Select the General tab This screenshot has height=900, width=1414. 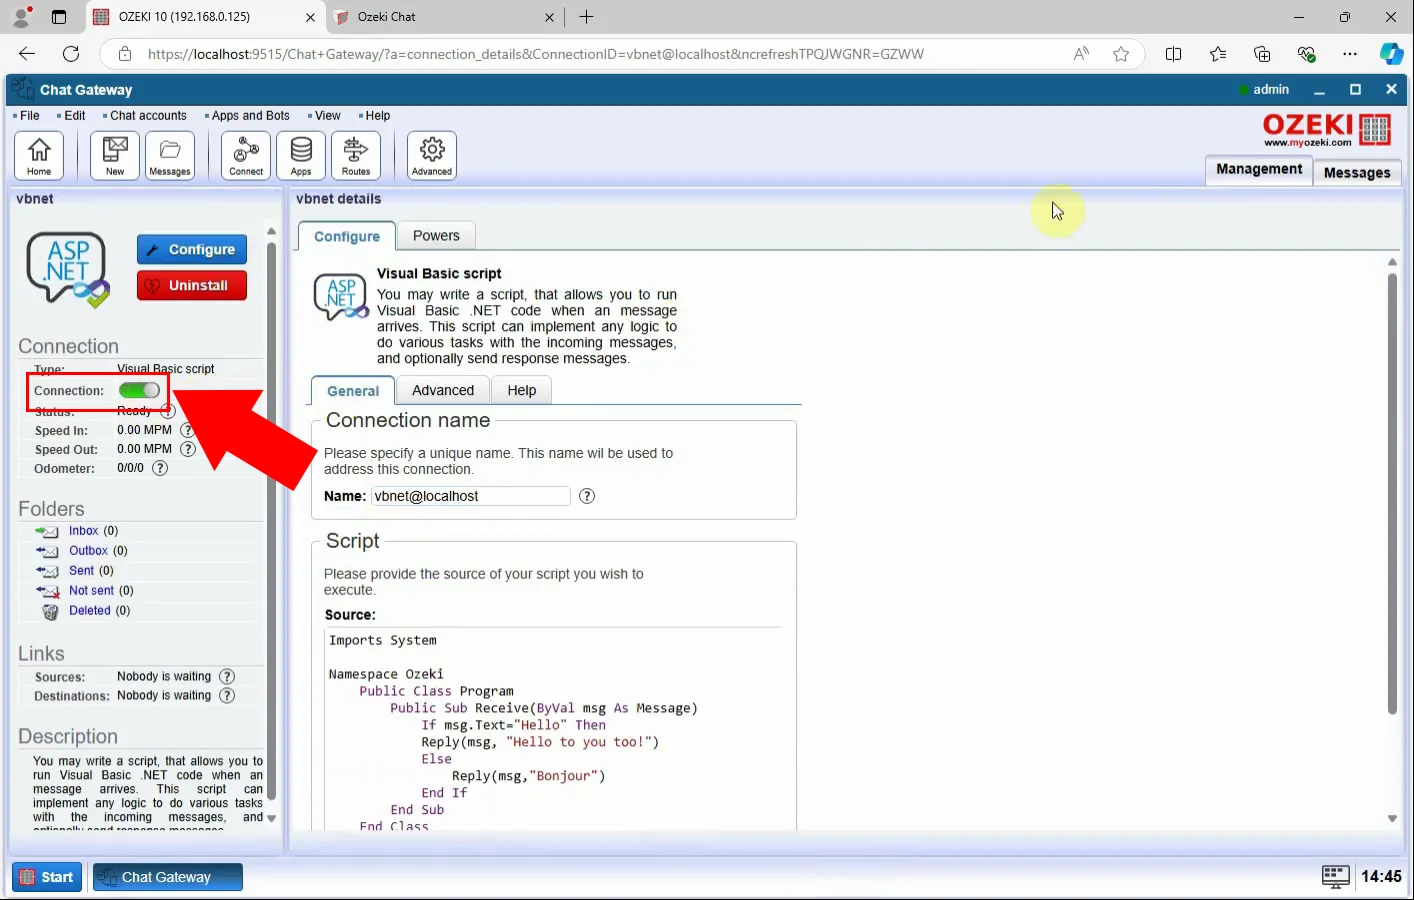pos(353,390)
